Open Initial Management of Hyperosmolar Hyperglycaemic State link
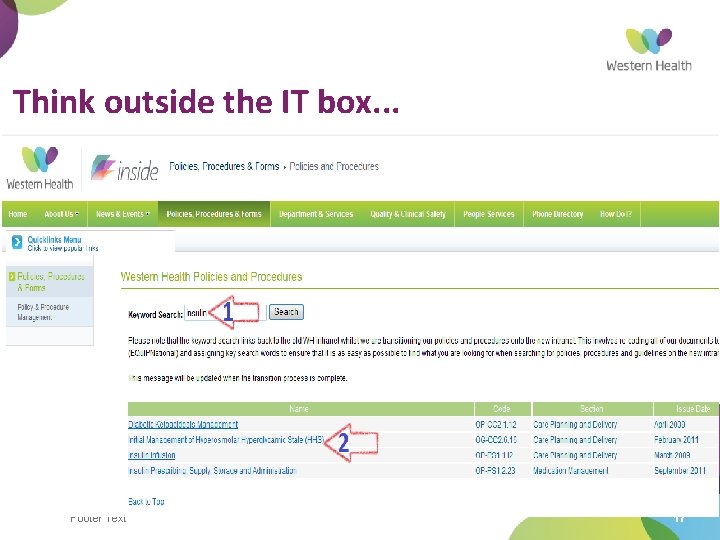This screenshot has height=540, width=720. pos(226,440)
